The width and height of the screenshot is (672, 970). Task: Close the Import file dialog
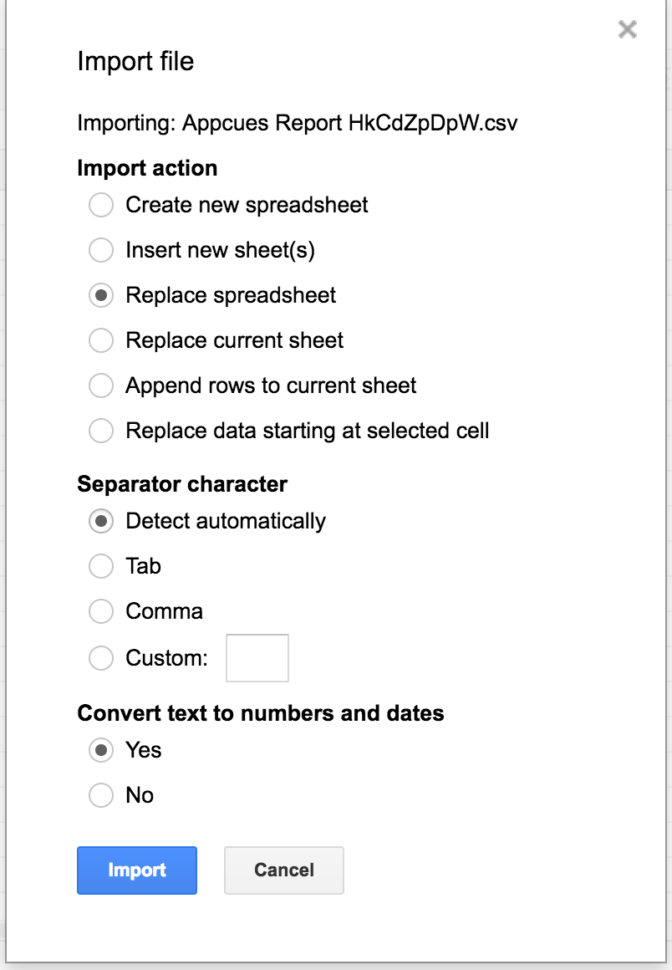(x=627, y=29)
